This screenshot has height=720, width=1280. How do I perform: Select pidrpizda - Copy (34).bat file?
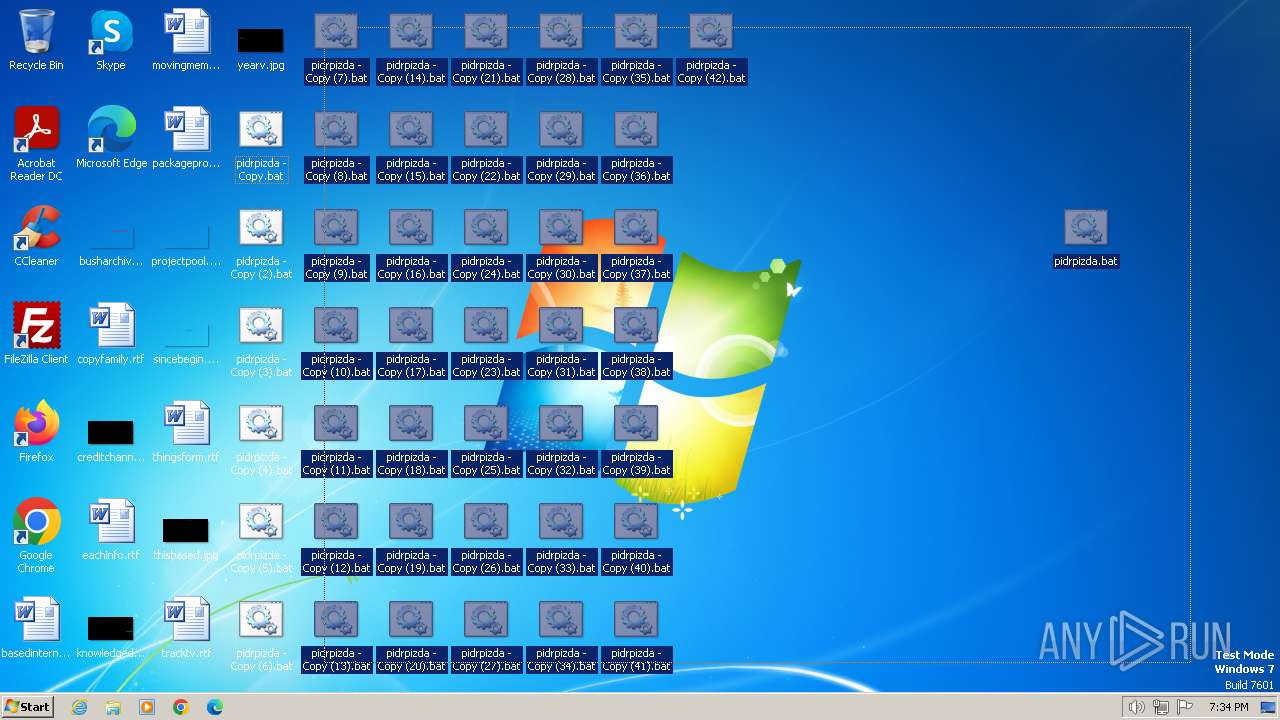coord(561,635)
